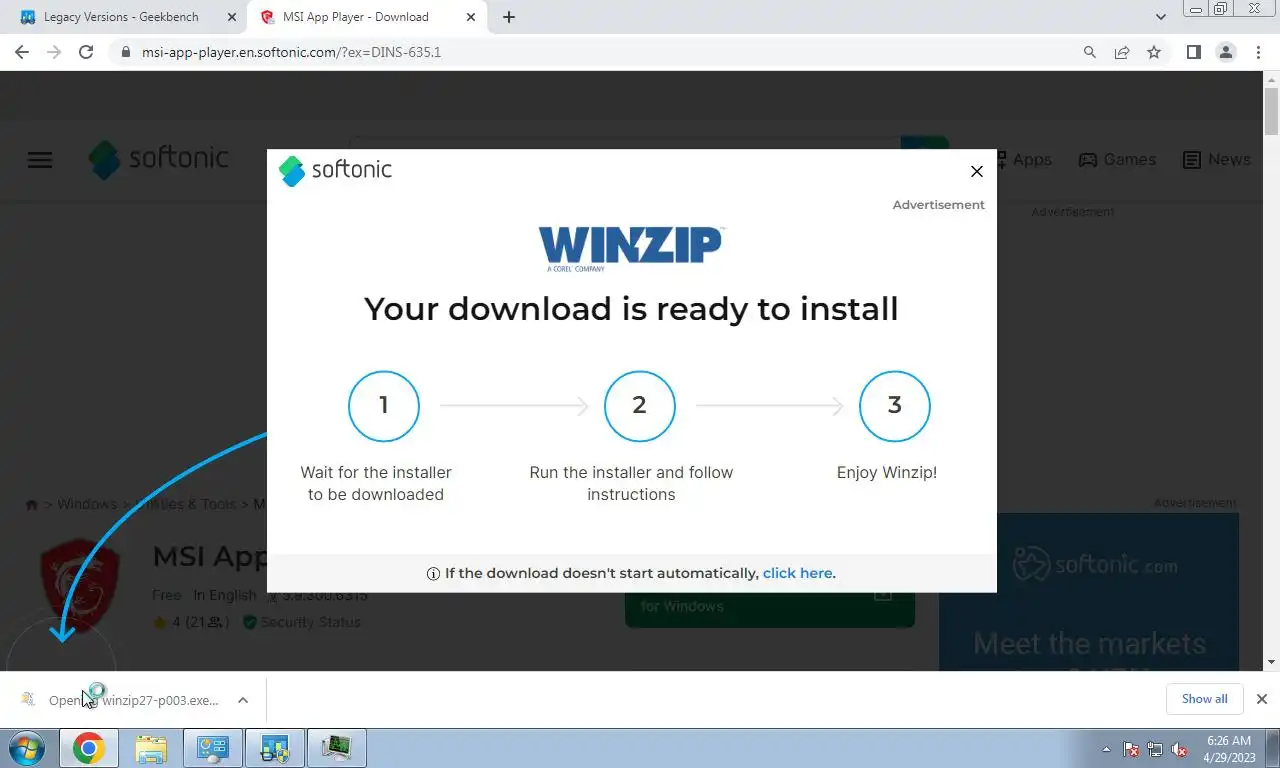
Task: Click the Chrome taskbar icon
Action: coord(89,748)
